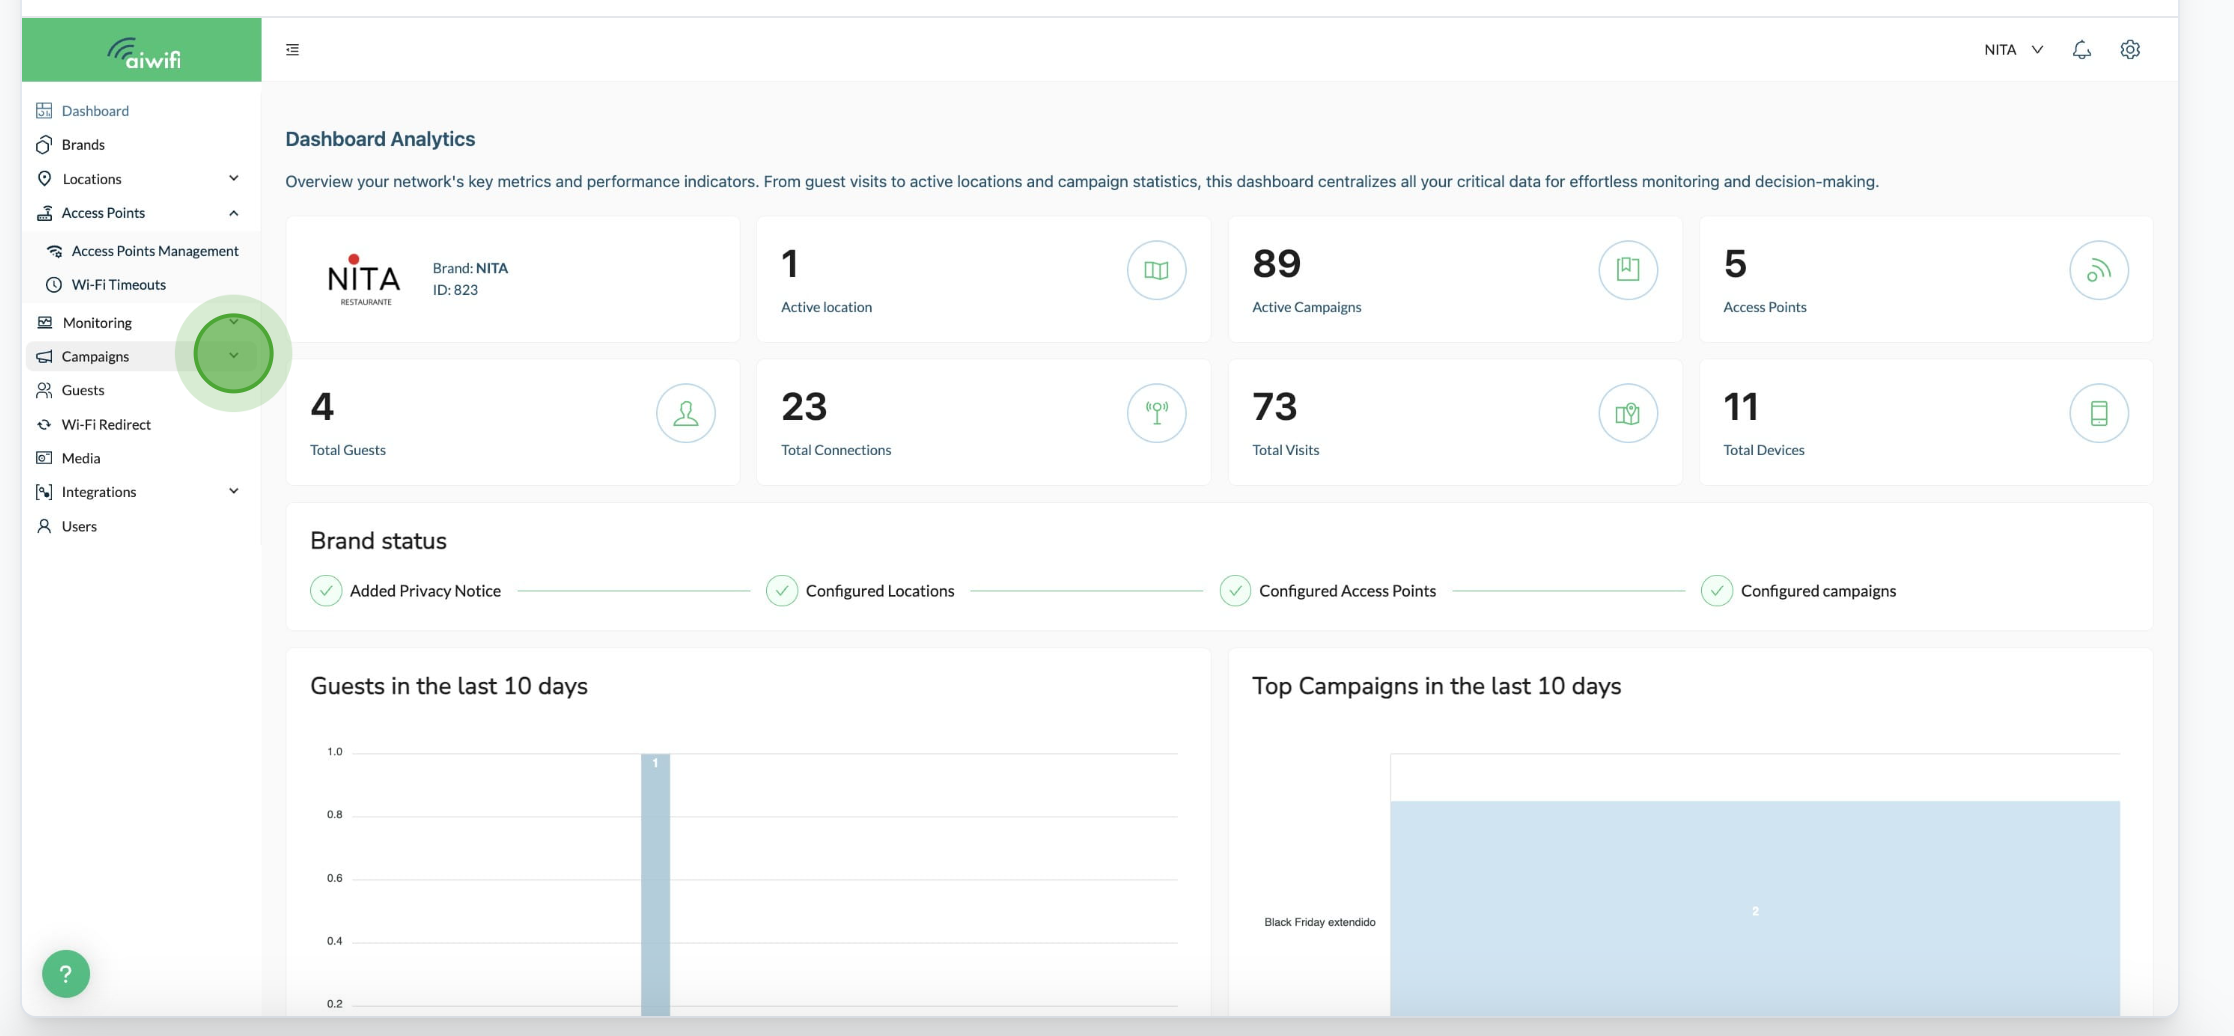
Task: Click the Integrations sidebar icon
Action: click(44, 492)
